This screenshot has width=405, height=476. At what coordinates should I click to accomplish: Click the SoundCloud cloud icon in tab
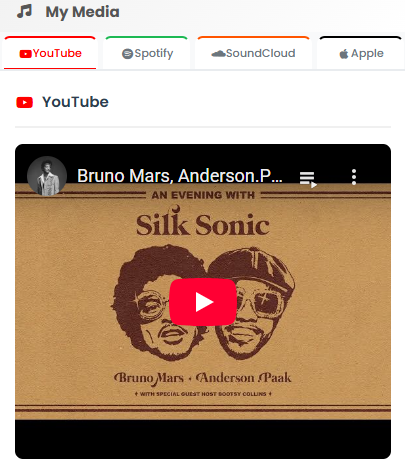(x=218, y=53)
